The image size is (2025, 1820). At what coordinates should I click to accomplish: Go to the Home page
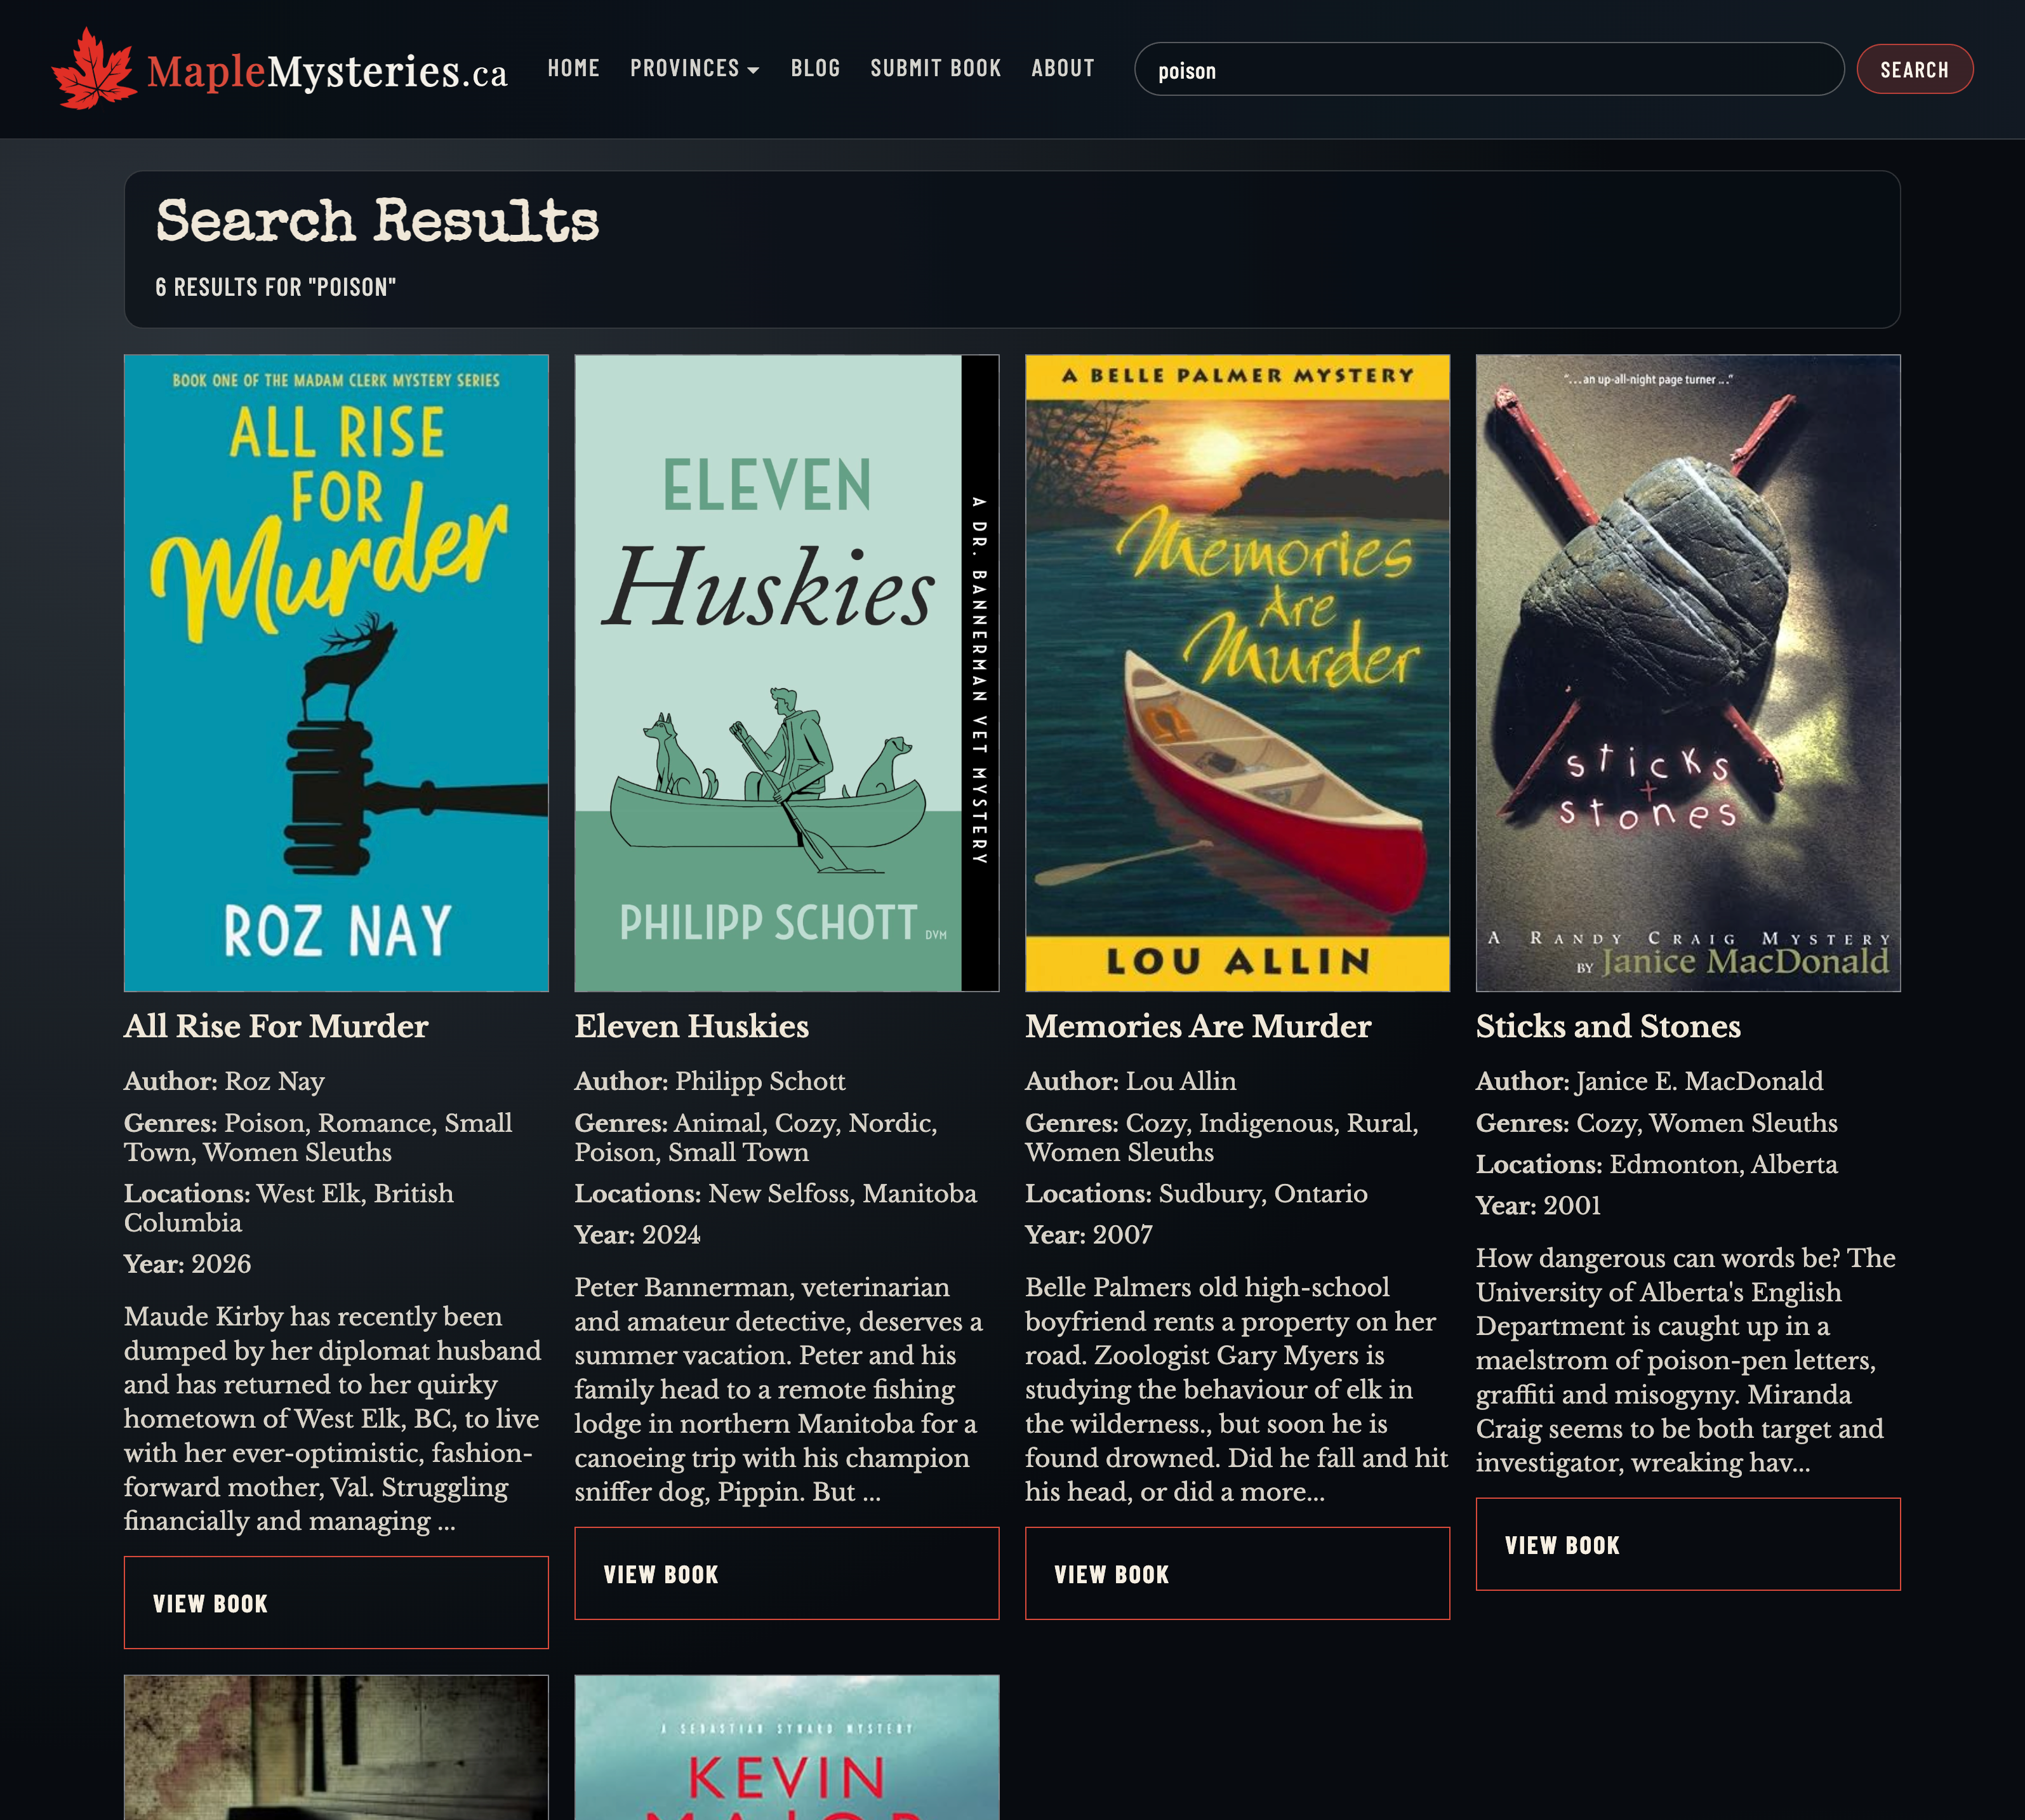[573, 68]
